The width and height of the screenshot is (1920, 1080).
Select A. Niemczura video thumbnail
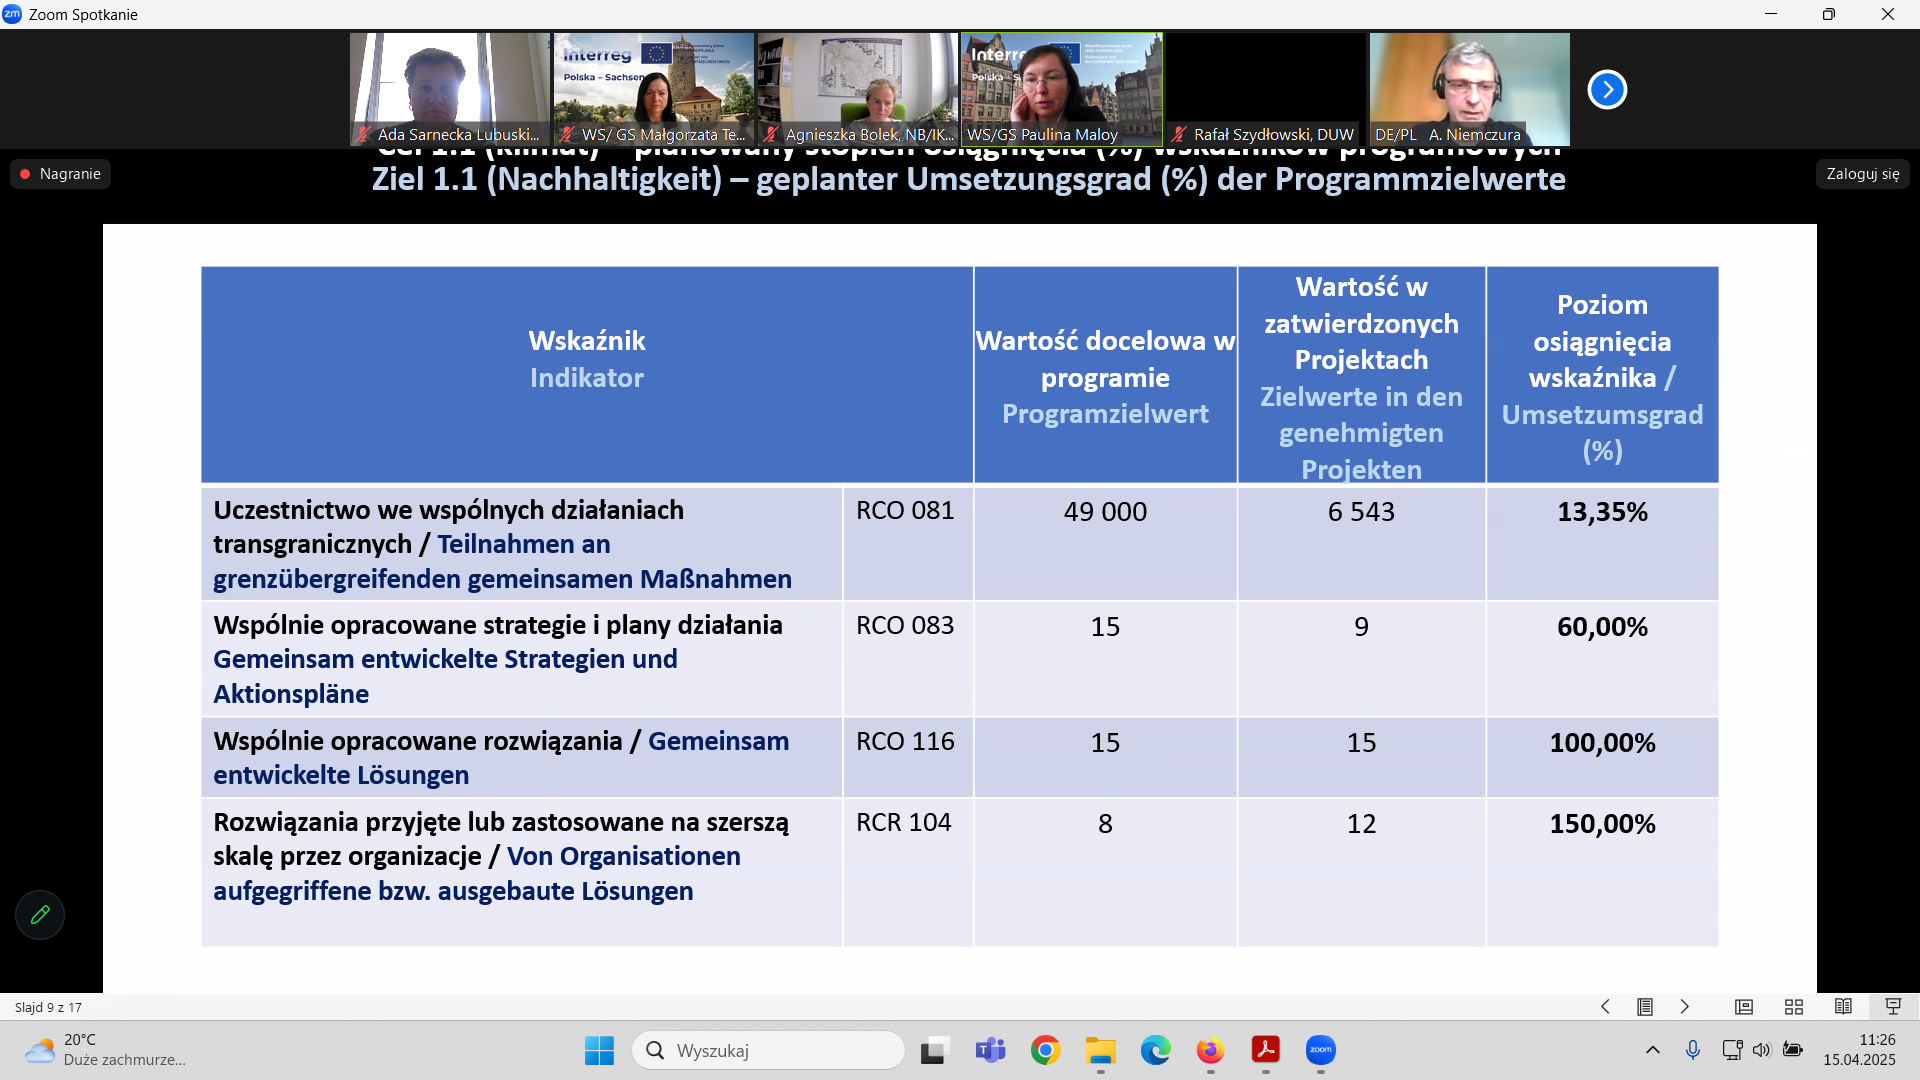tap(1470, 89)
